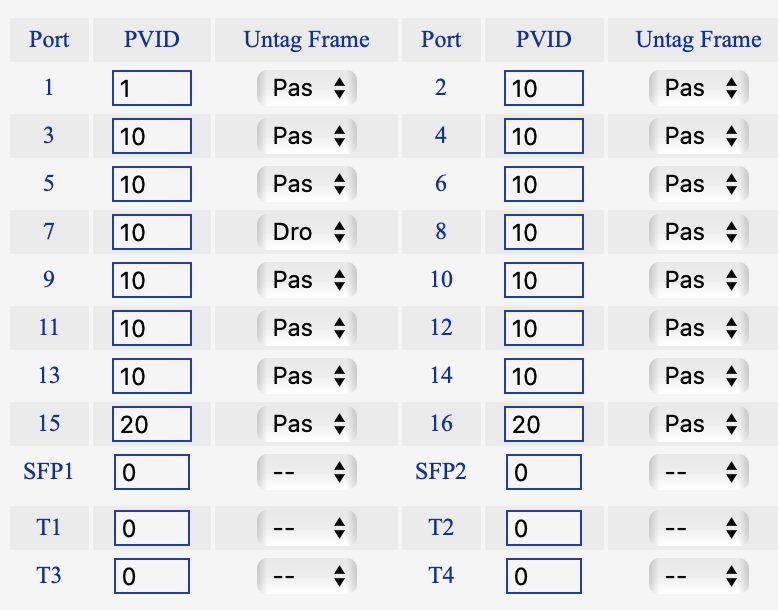Open Untag Frame dropdown for port 7
Image resolution: width=778 pixels, height=610 pixels.
[306, 232]
